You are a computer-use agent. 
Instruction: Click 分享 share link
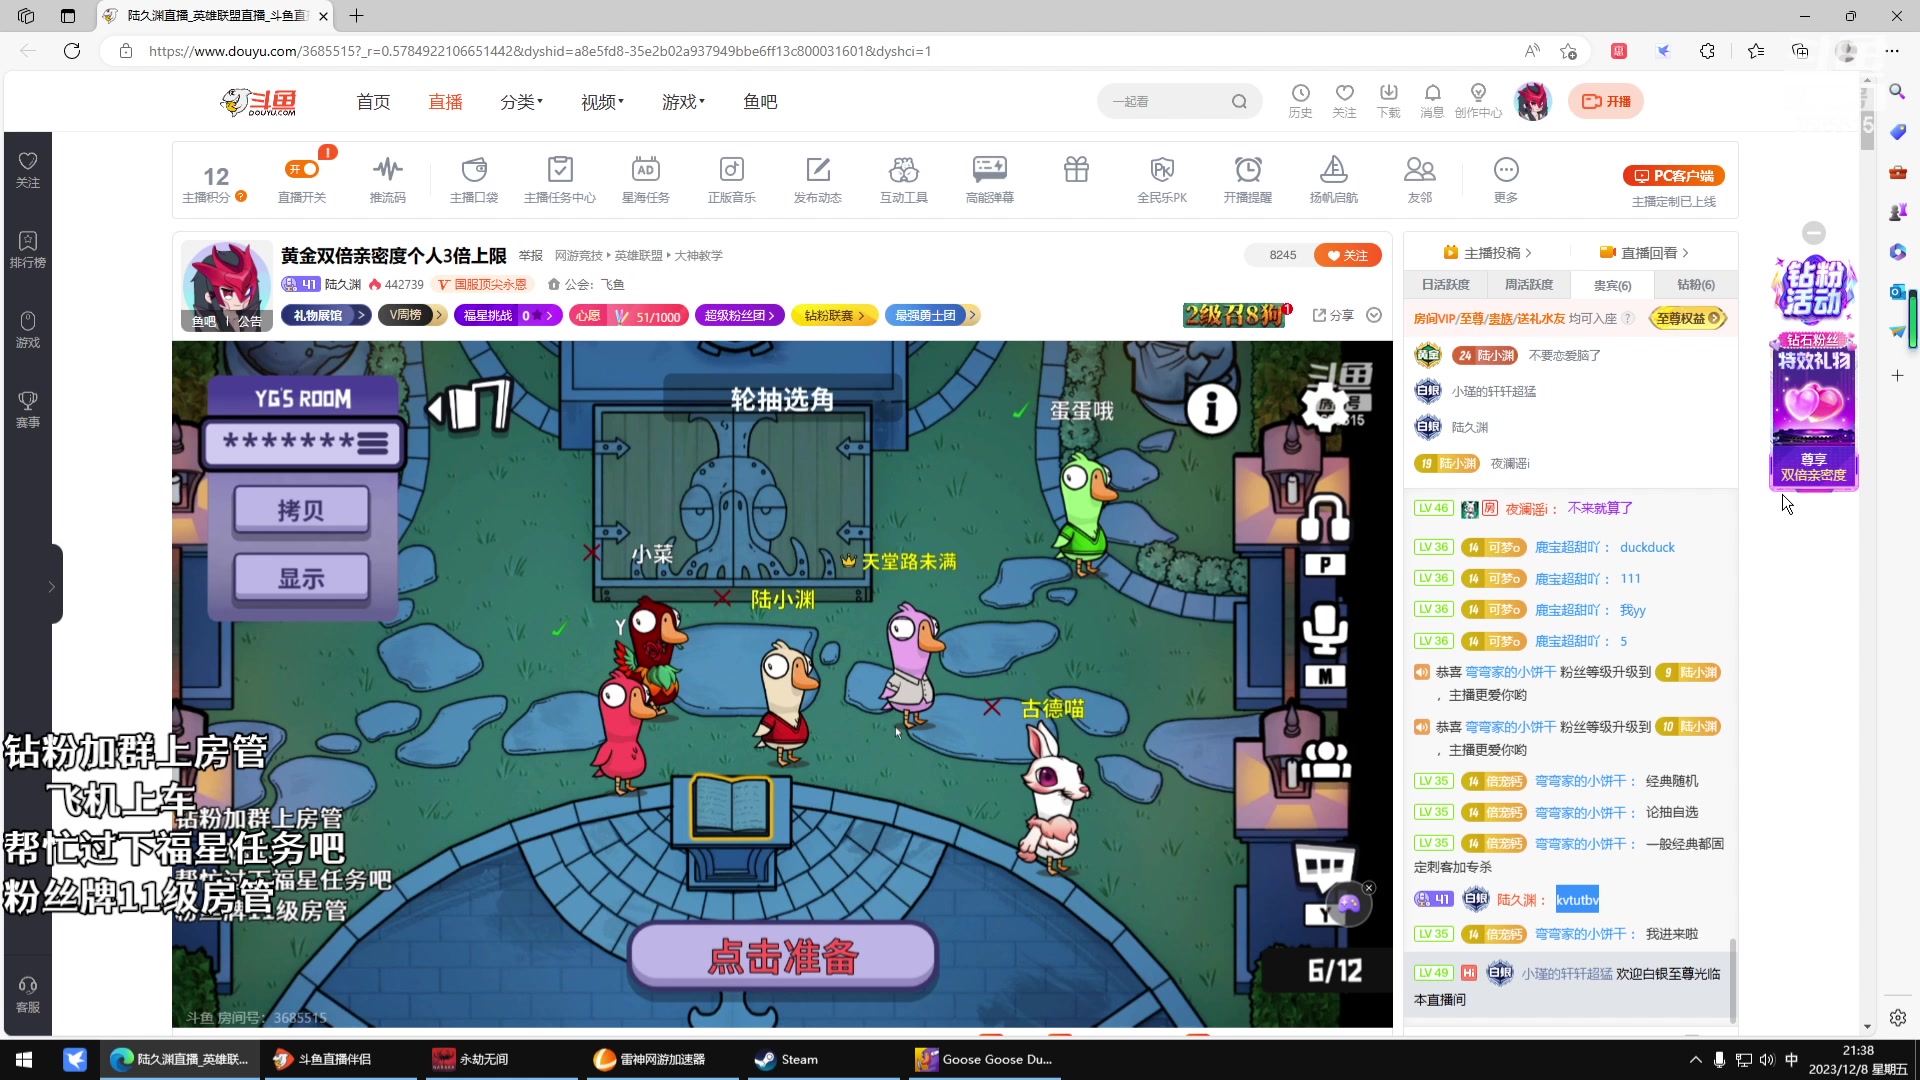coord(1333,315)
